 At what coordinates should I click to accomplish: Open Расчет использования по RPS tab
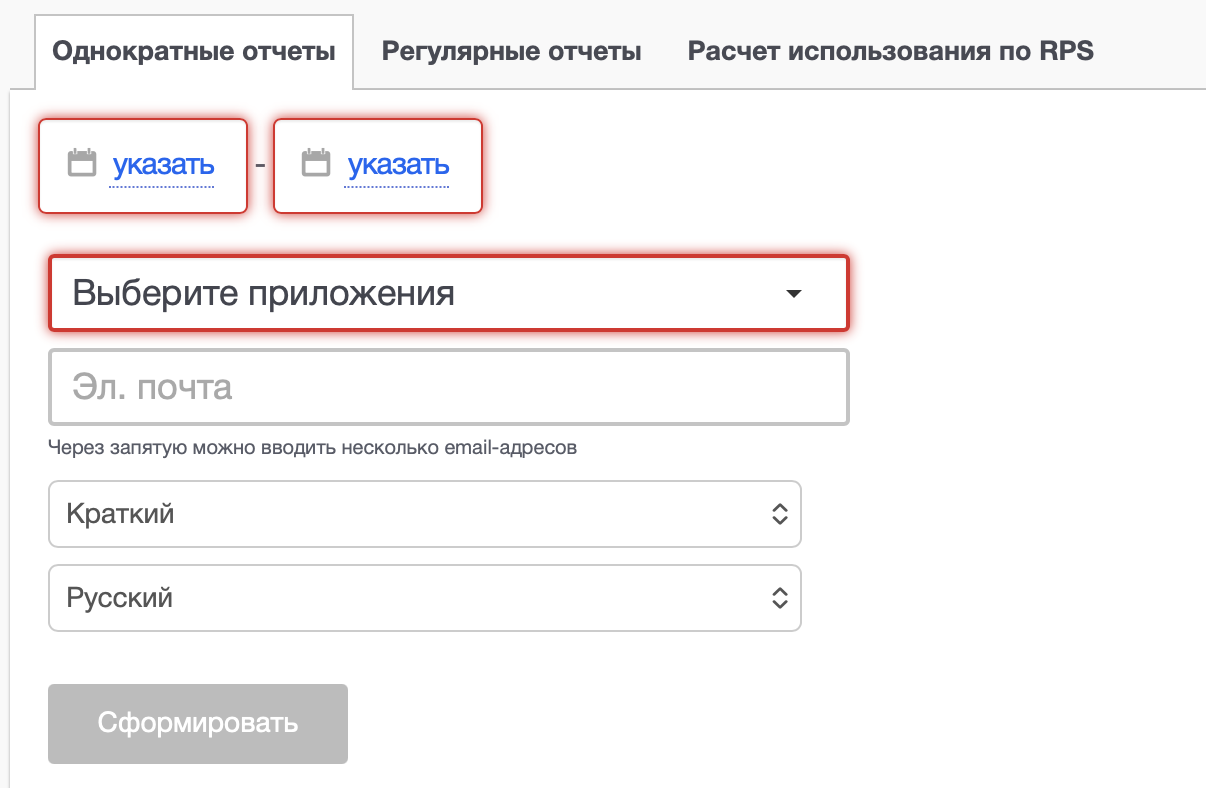point(891,51)
